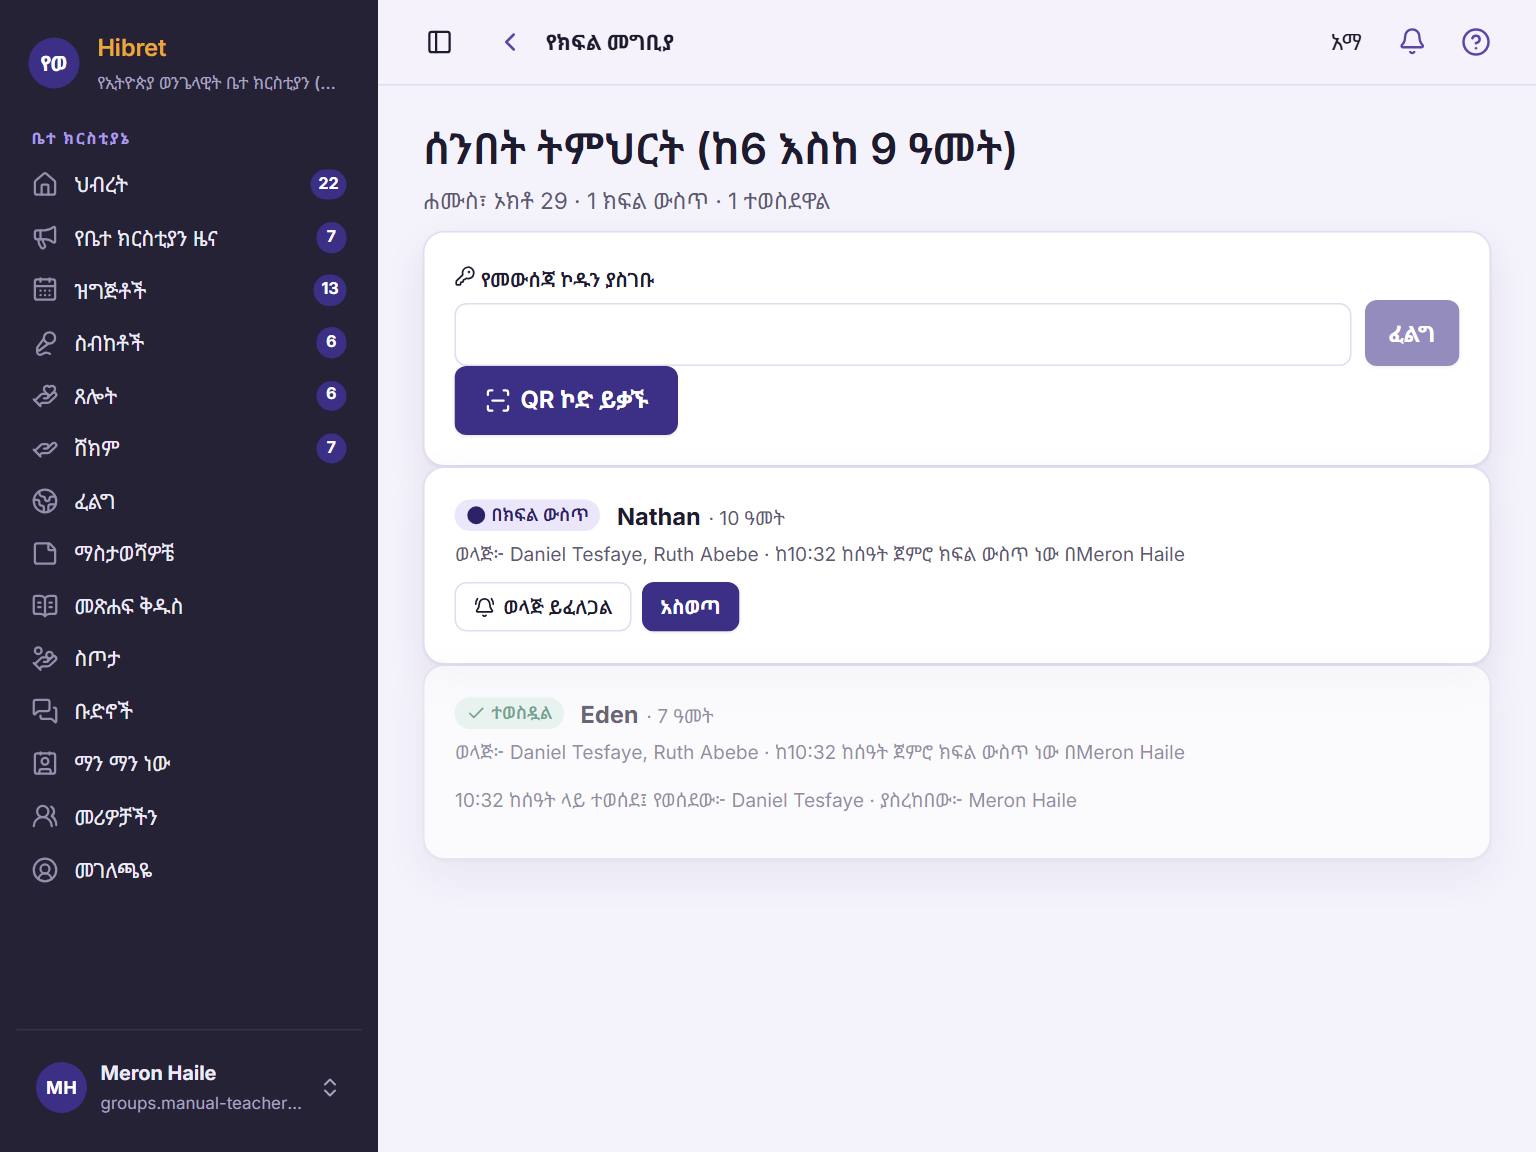Open መገለጫዬ profile item
This screenshot has height=1152, width=1536.
coord(189,870)
